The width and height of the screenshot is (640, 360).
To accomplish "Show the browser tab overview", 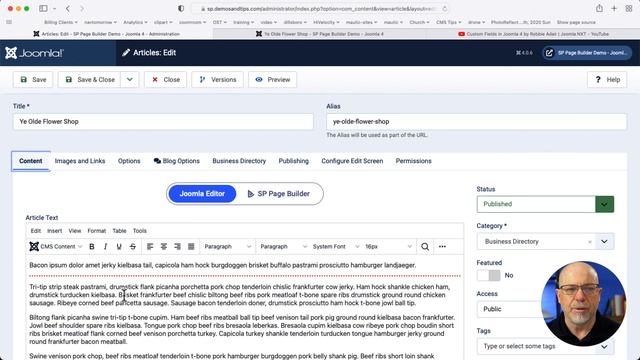I will (x=629, y=8).
